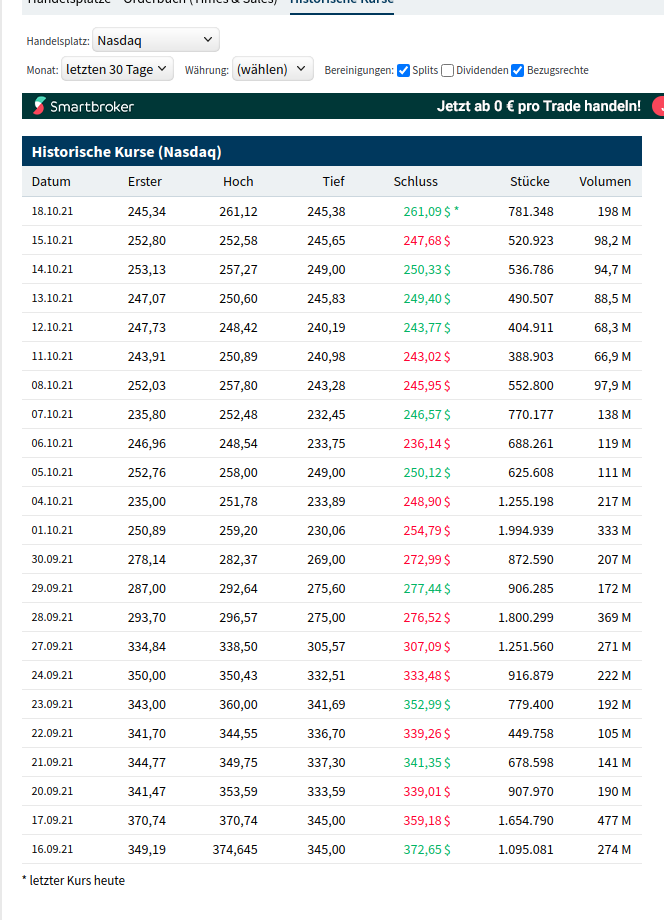Viewport: 664px width, 920px height.
Task: Click the Smartbroker logo icon
Action: (x=39, y=106)
